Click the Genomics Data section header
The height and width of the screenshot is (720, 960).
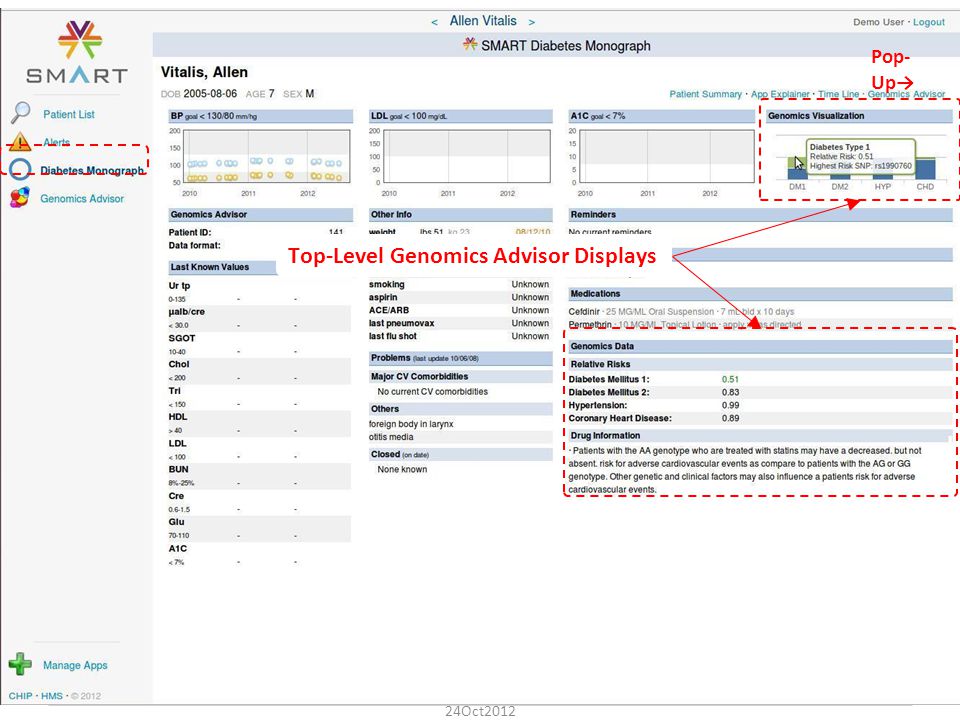(760, 346)
